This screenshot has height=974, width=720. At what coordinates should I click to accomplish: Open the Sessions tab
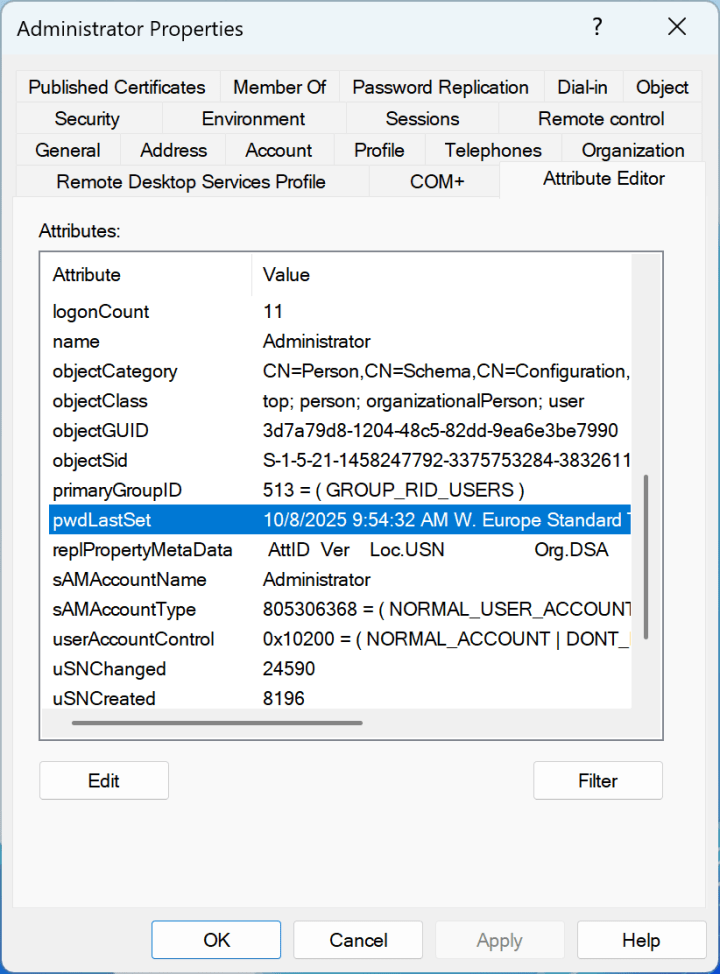pos(421,118)
